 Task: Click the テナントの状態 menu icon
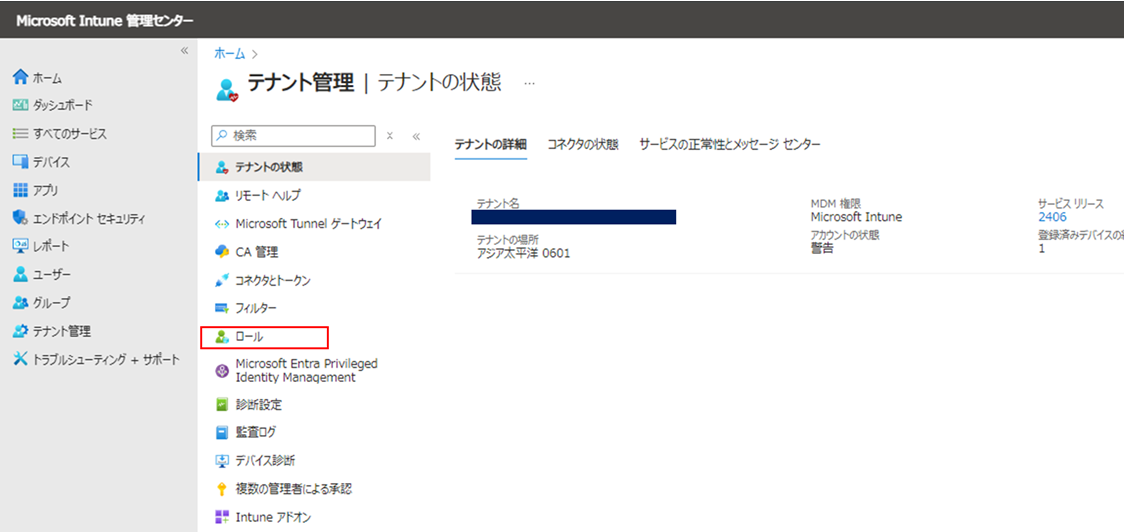click(x=222, y=168)
